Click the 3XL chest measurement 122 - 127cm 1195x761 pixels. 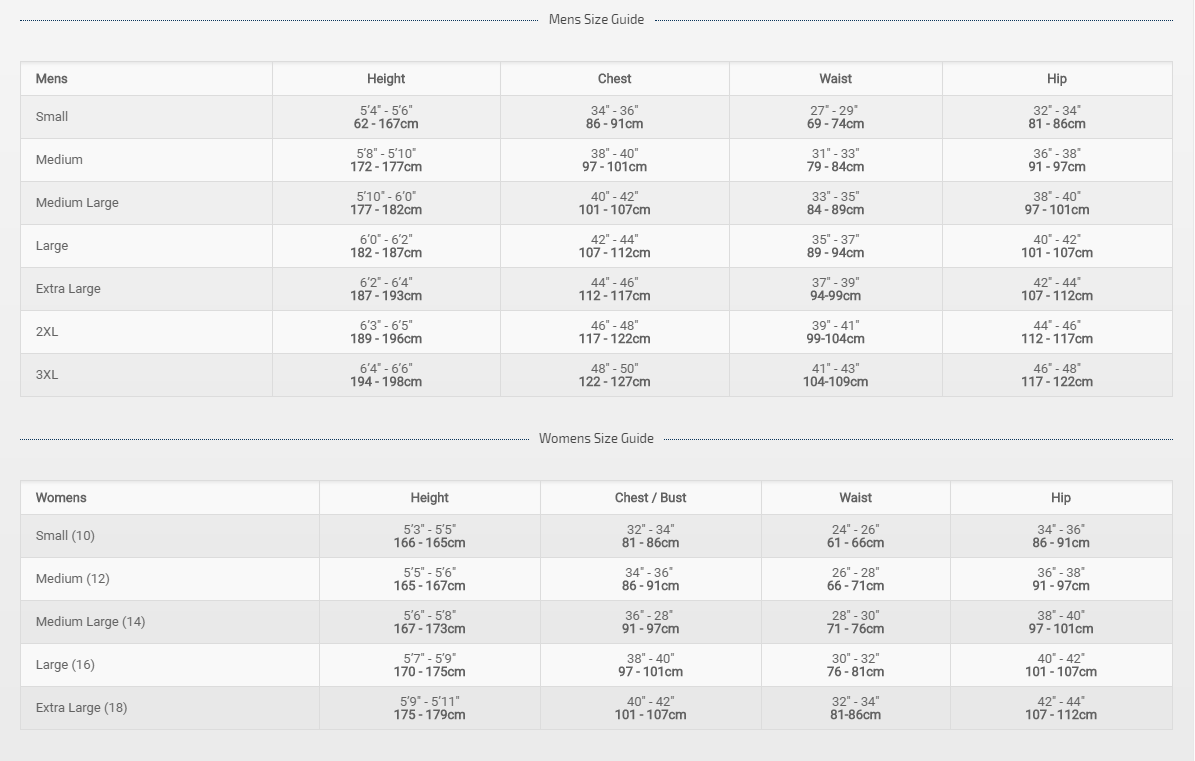614,382
